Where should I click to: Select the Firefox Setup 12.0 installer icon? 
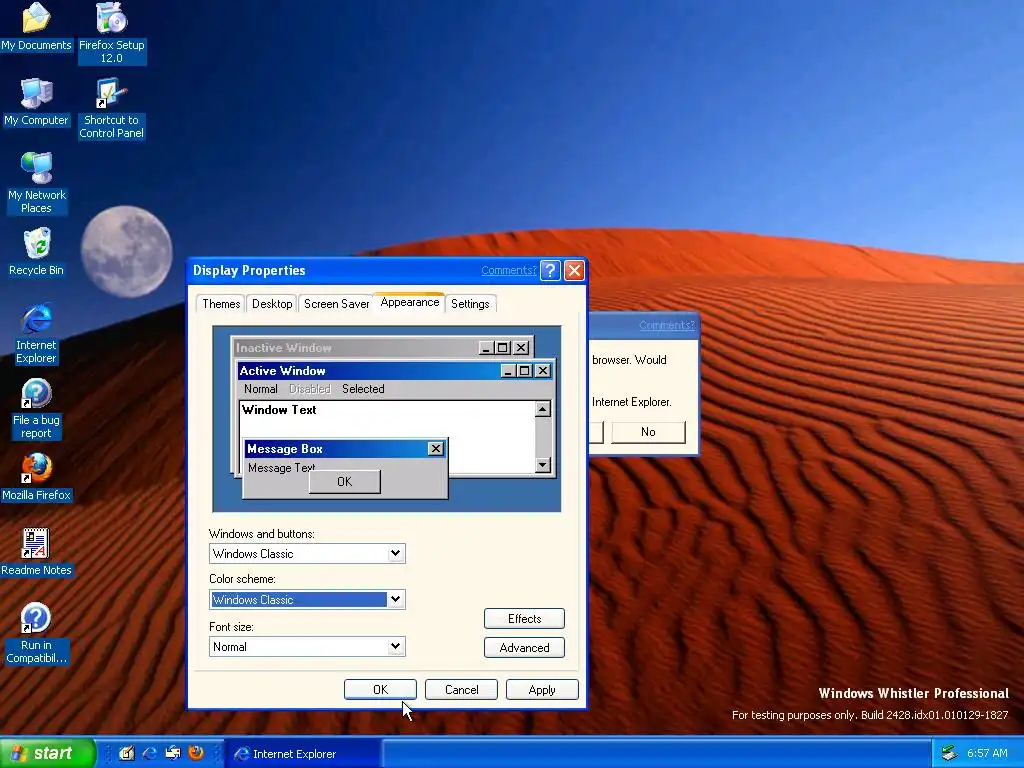pyautogui.click(x=112, y=33)
